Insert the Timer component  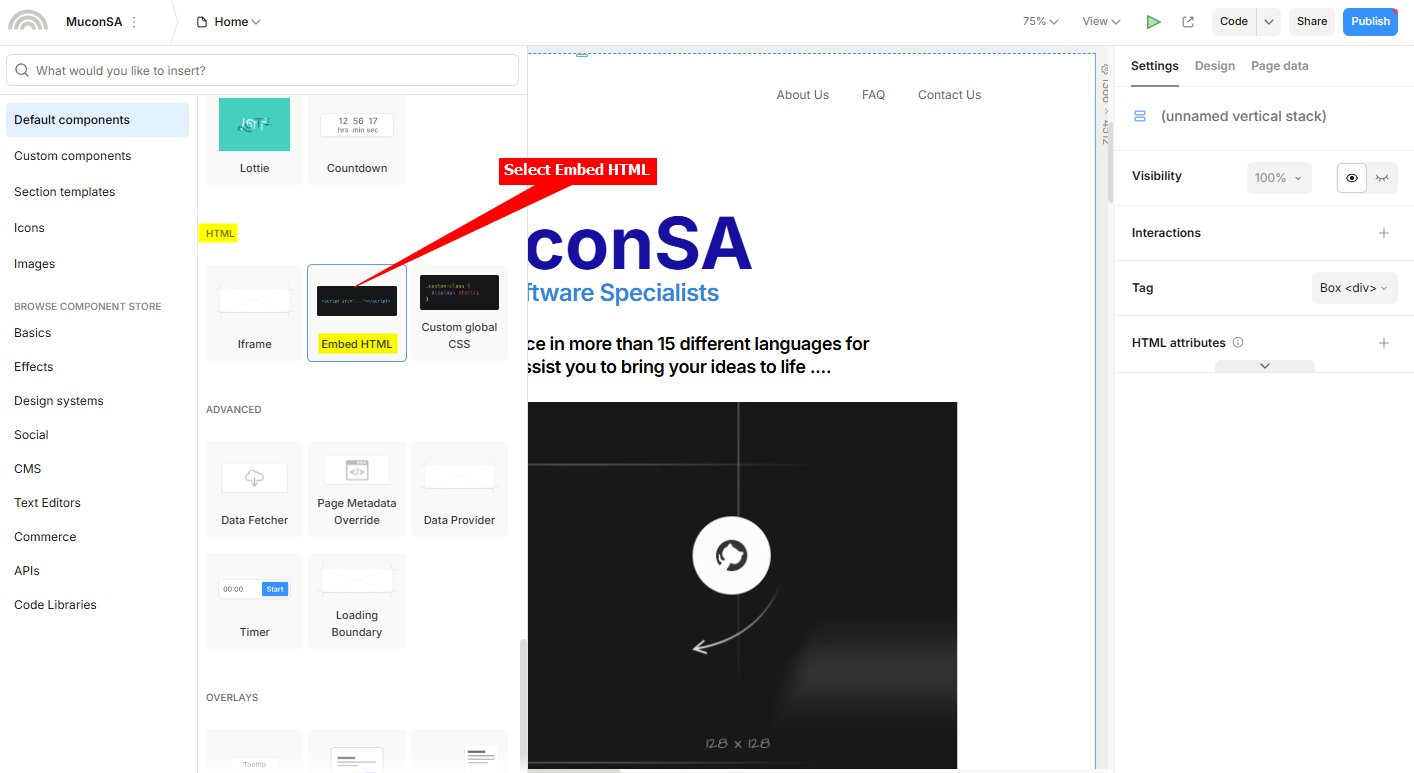(254, 600)
